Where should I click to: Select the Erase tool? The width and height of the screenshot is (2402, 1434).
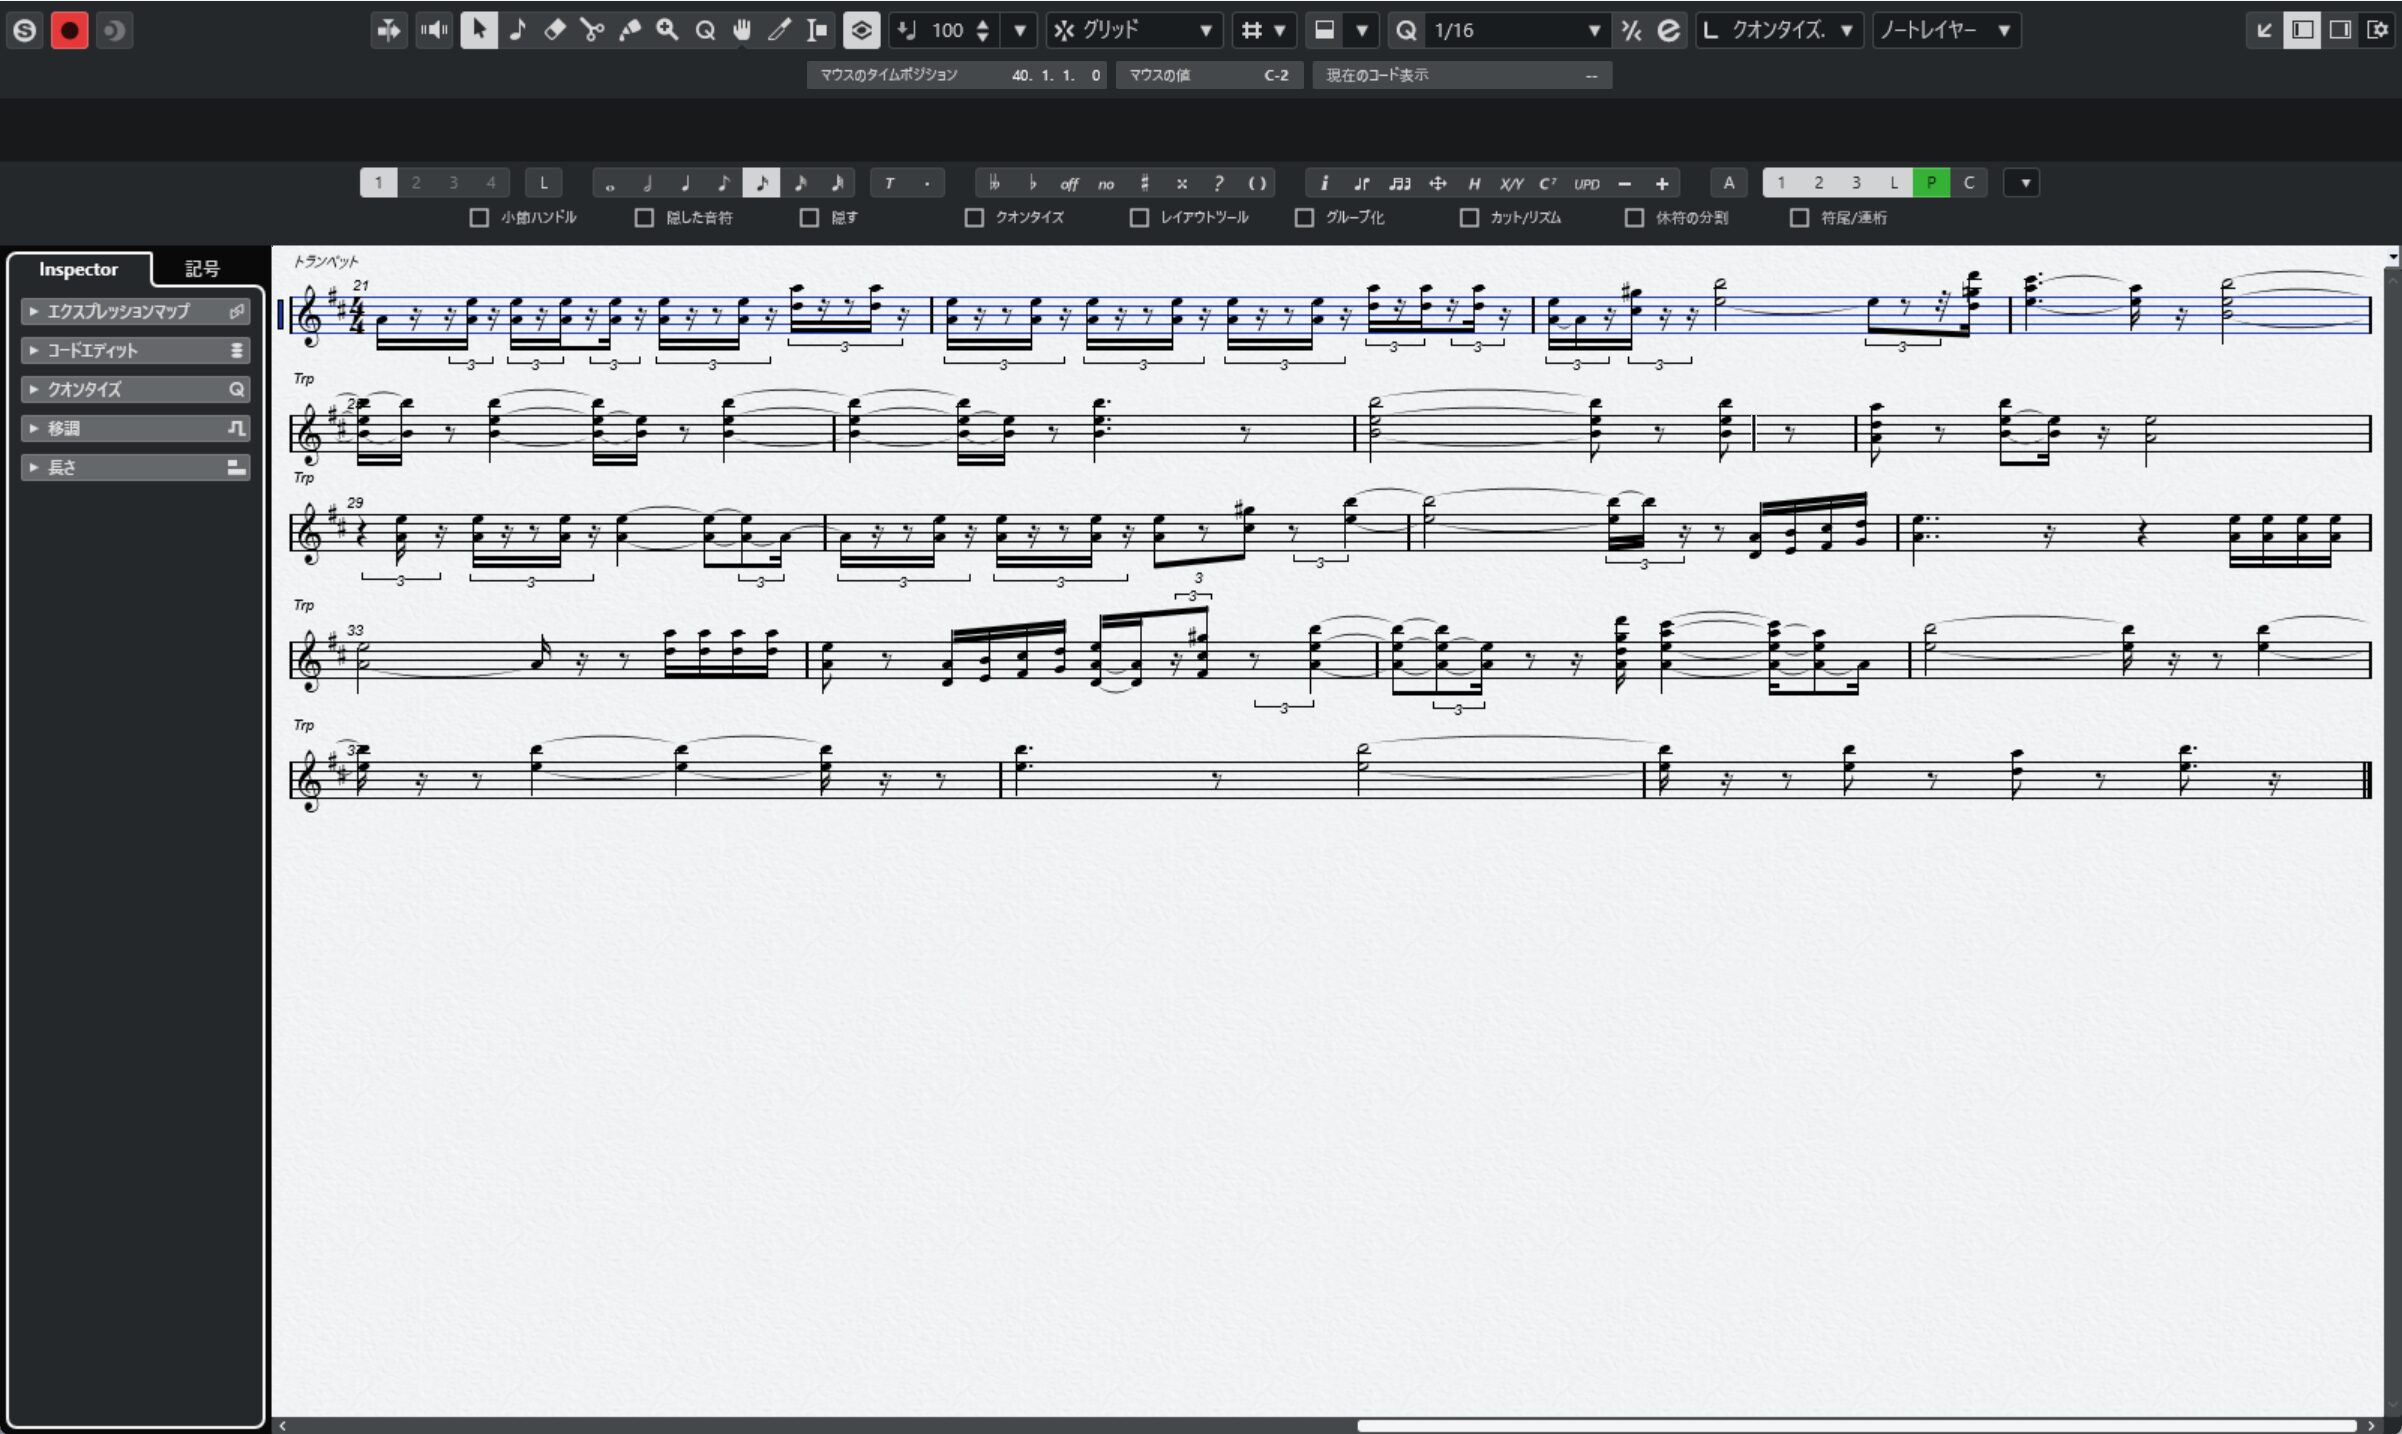tap(555, 30)
